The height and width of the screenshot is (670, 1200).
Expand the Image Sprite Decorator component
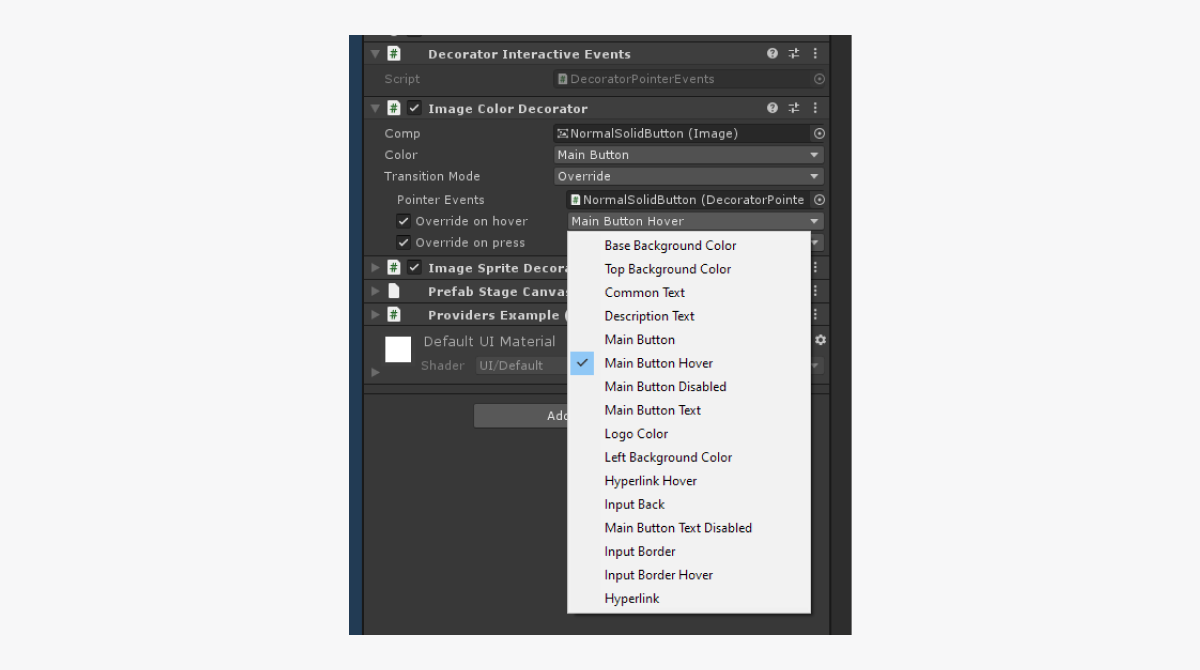click(x=375, y=268)
